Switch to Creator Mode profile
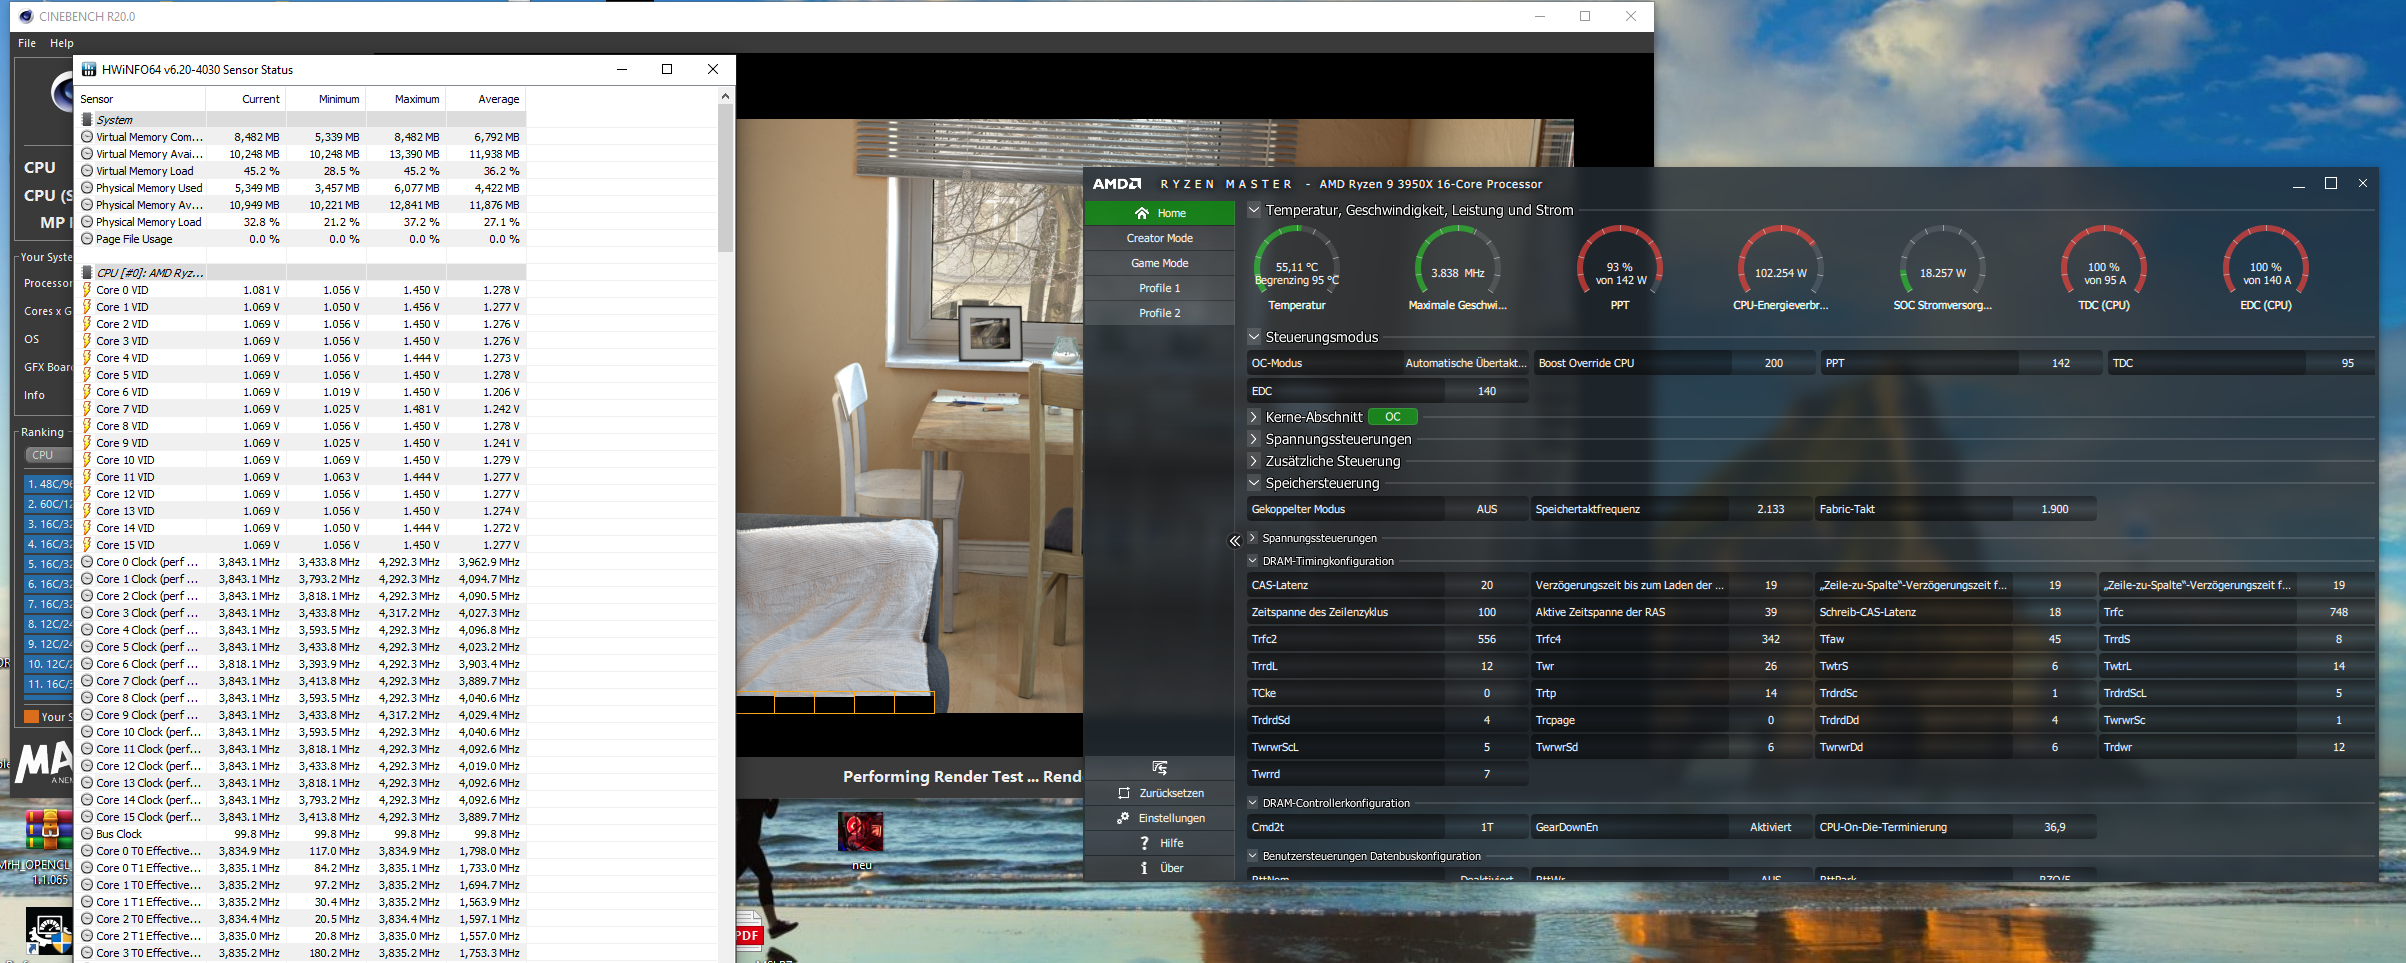2406x963 pixels. pyautogui.click(x=1160, y=238)
